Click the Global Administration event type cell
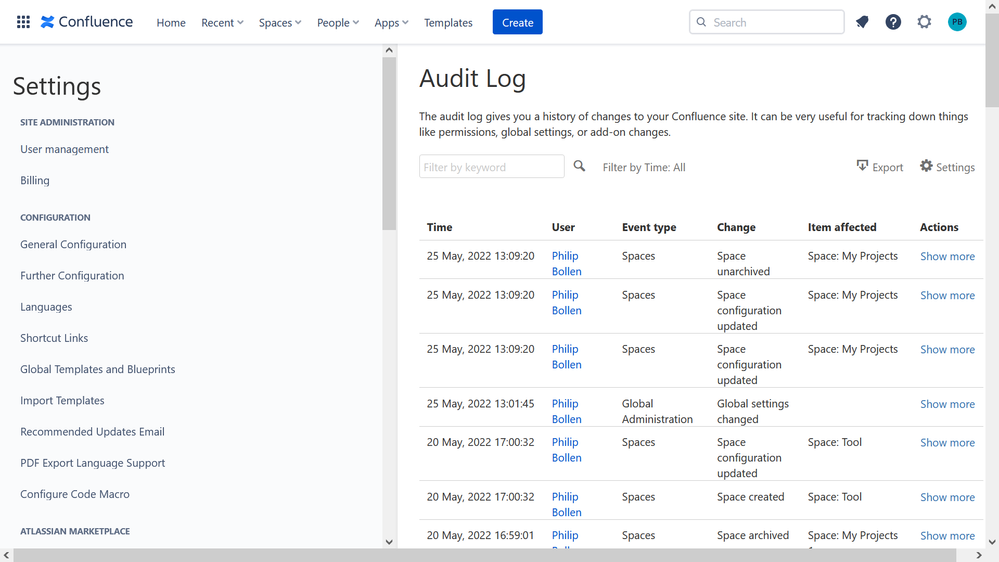 pyautogui.click(x=657, y=411)
